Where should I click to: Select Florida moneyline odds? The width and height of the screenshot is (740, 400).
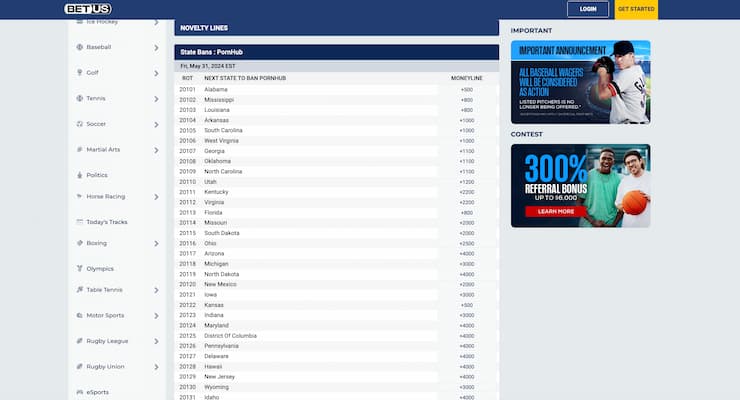point(467,213)
